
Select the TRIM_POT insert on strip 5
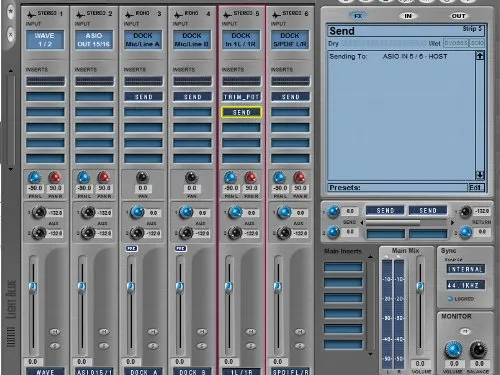pos(241,97)
